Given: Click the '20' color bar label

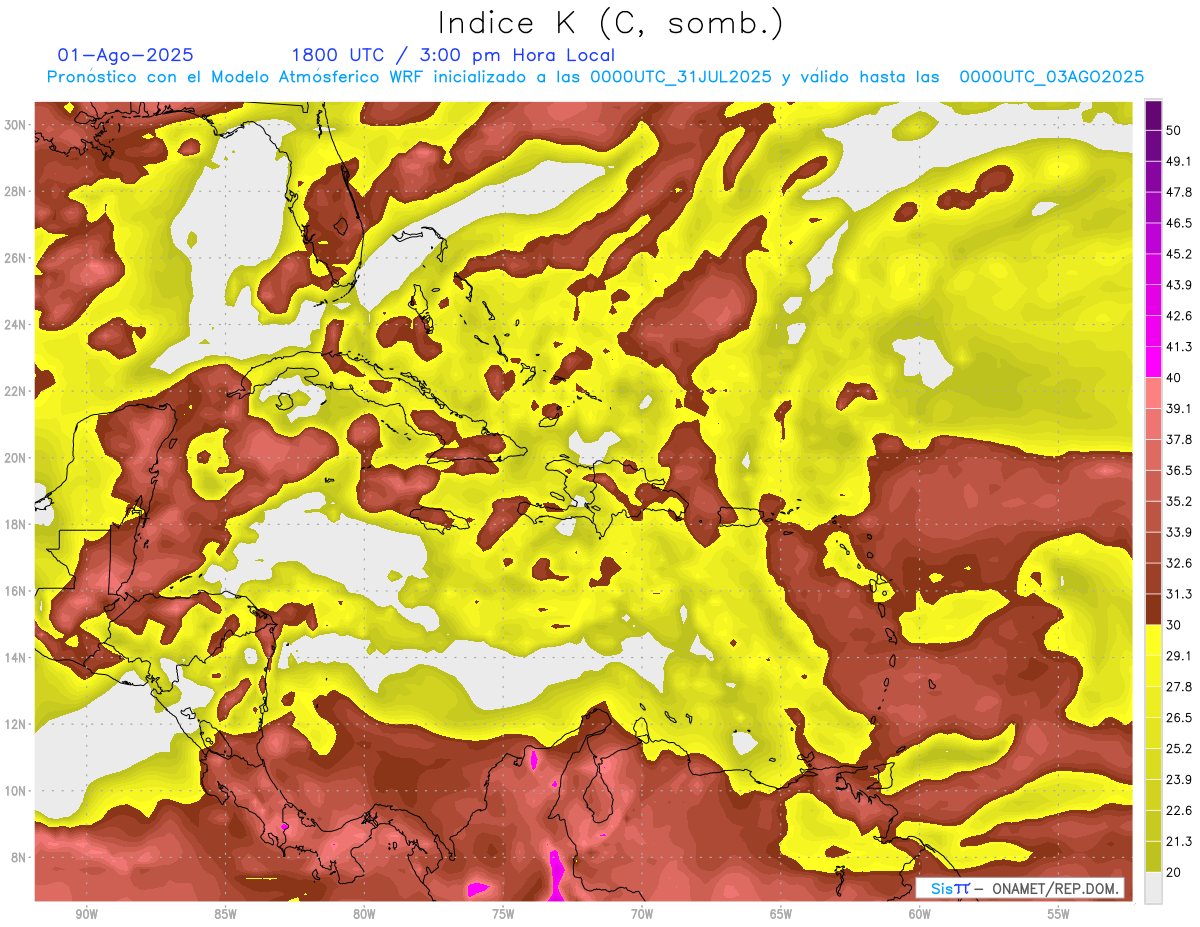Looking at the screenshot, I should [1174, 873].
